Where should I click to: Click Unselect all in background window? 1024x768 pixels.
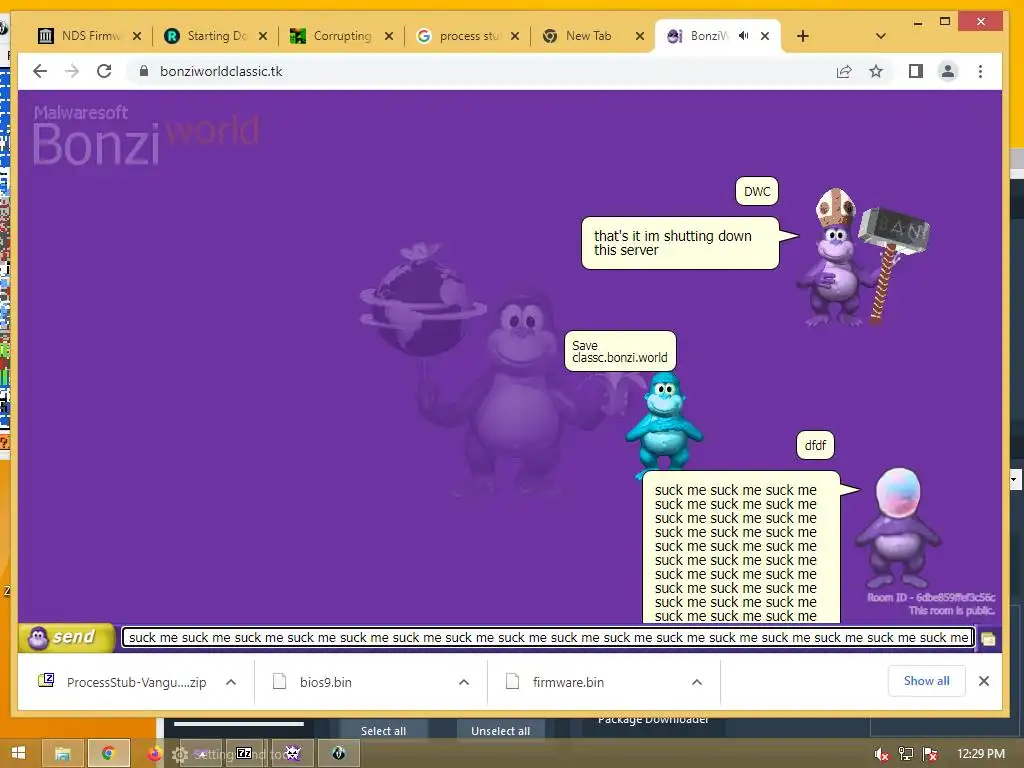pos(500,731)
